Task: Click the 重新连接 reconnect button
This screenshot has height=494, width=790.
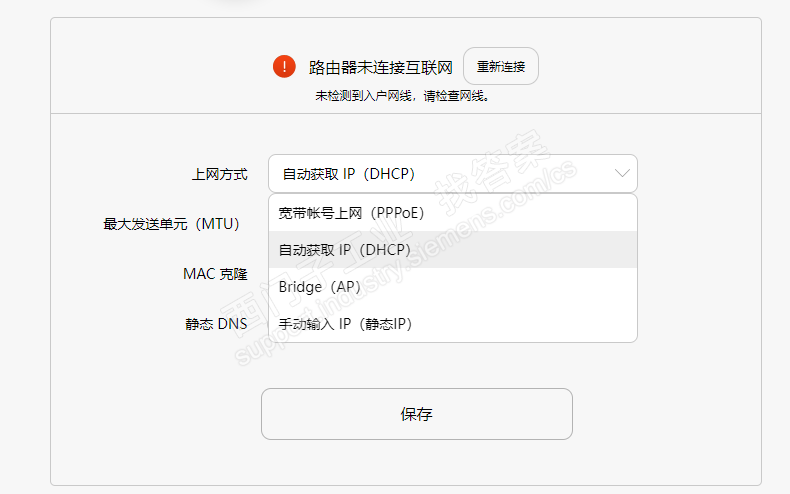Action: point(500,67)
